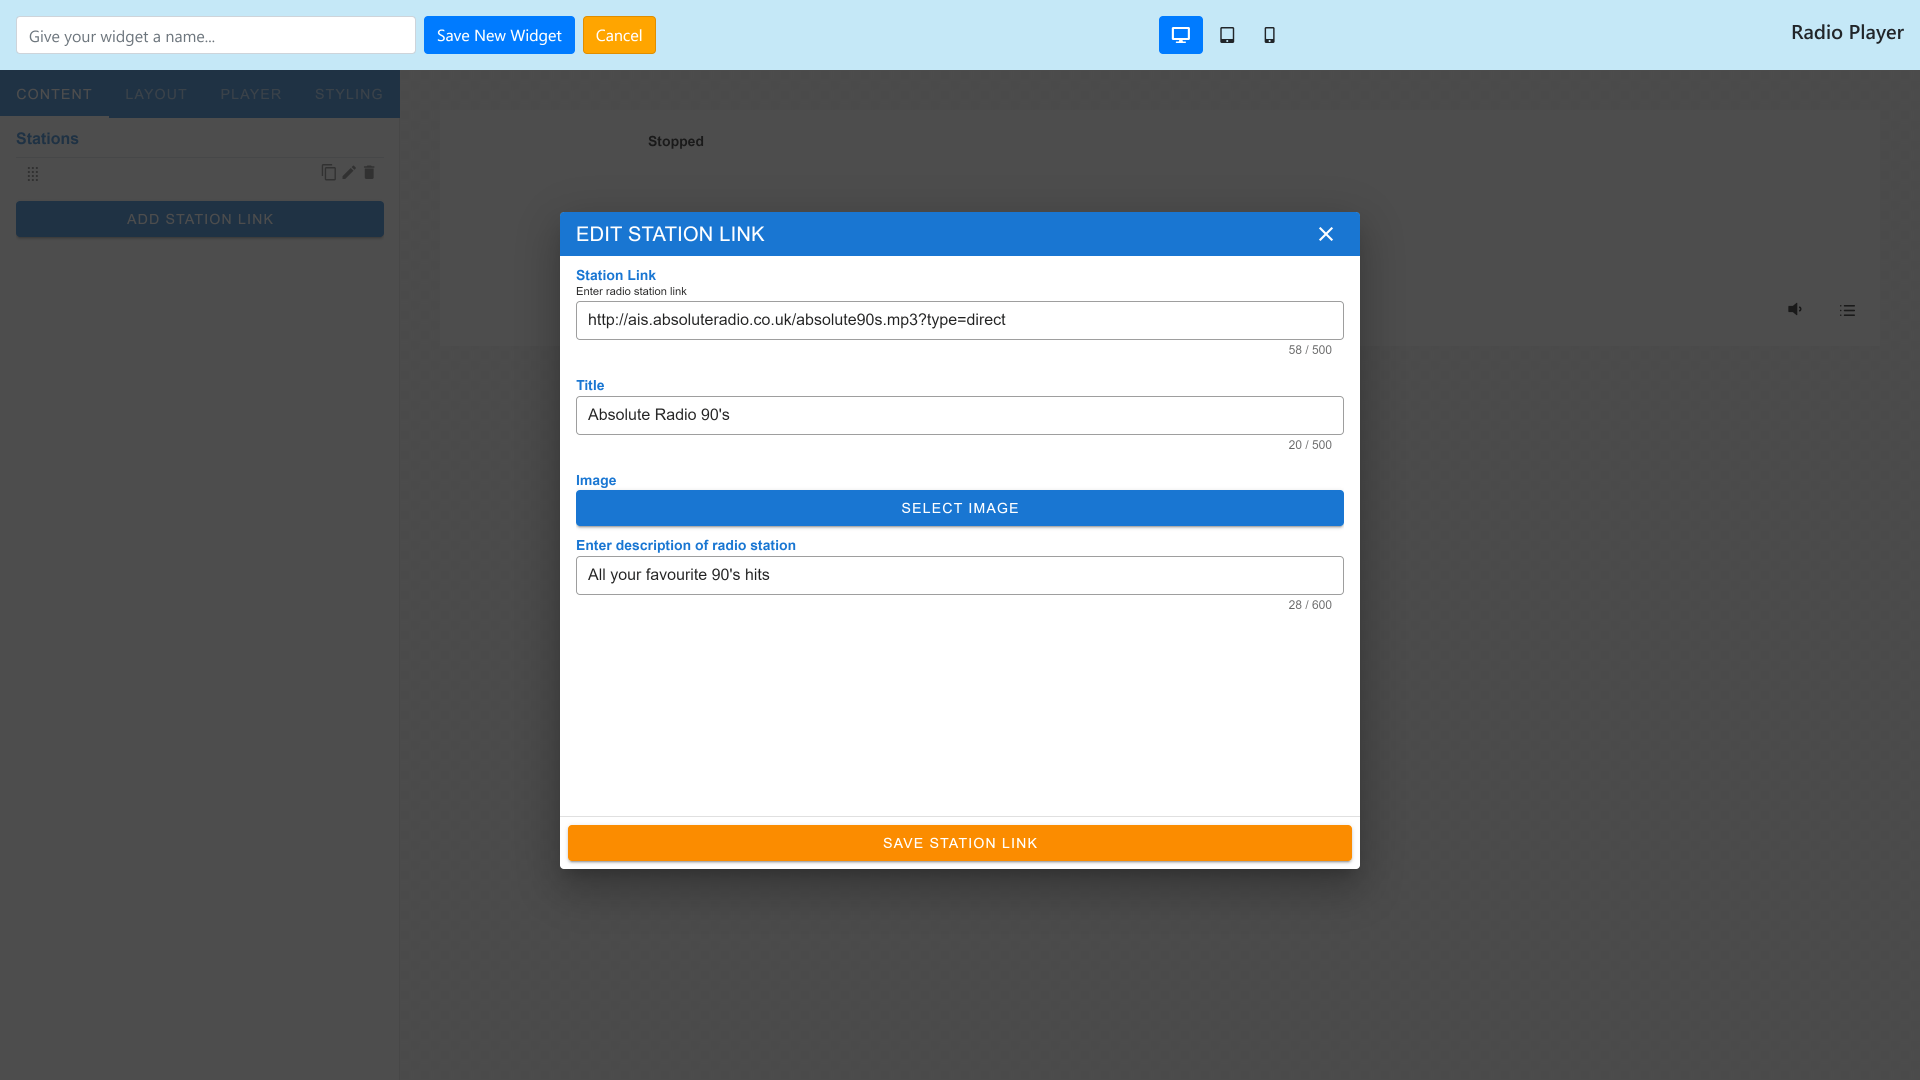Click the EDIT STATION LINK header text
This screenshot has height=1080, width=1920.
(670, 234)
